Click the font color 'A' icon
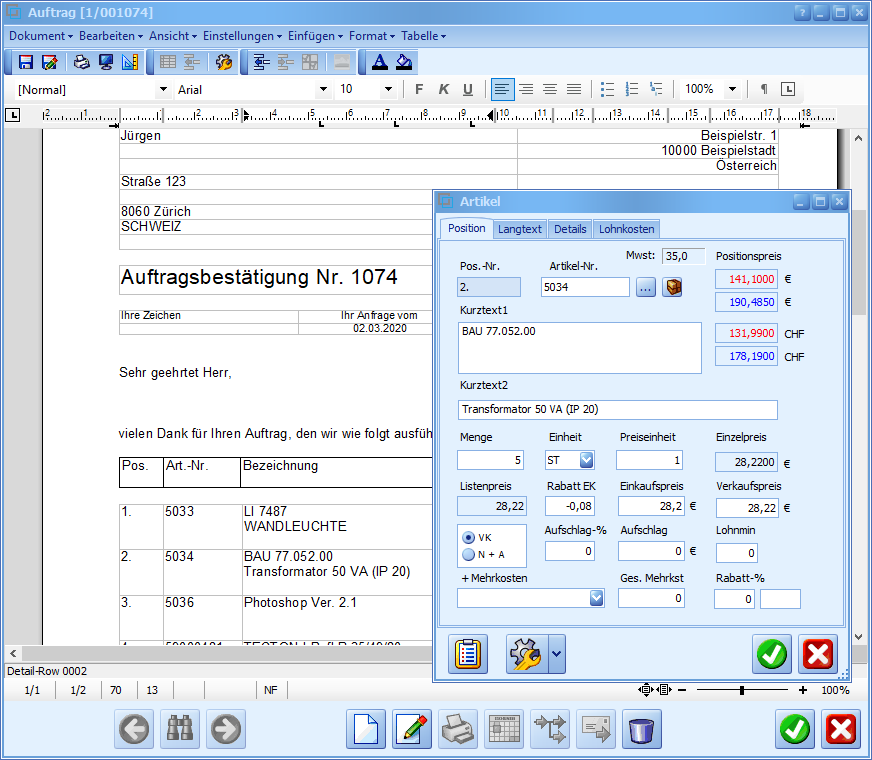Image resolution: width=872 pixels, height=760 pixels. [380, 62]
